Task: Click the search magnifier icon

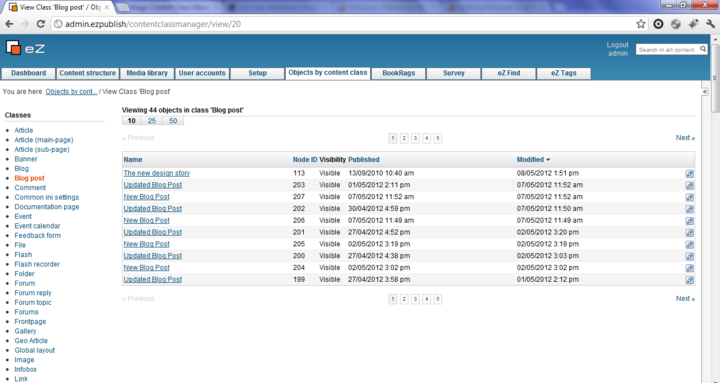Action: coord(703,49)
